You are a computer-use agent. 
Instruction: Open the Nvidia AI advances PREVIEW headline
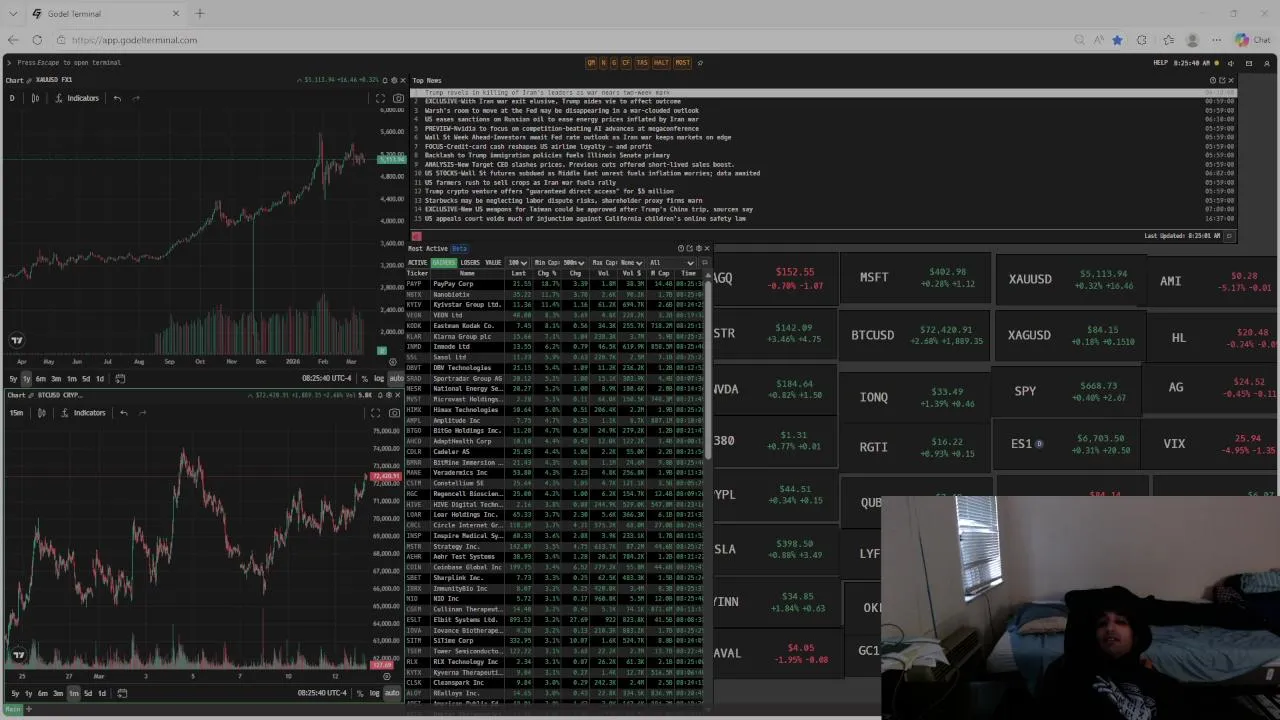click(561, 128)
